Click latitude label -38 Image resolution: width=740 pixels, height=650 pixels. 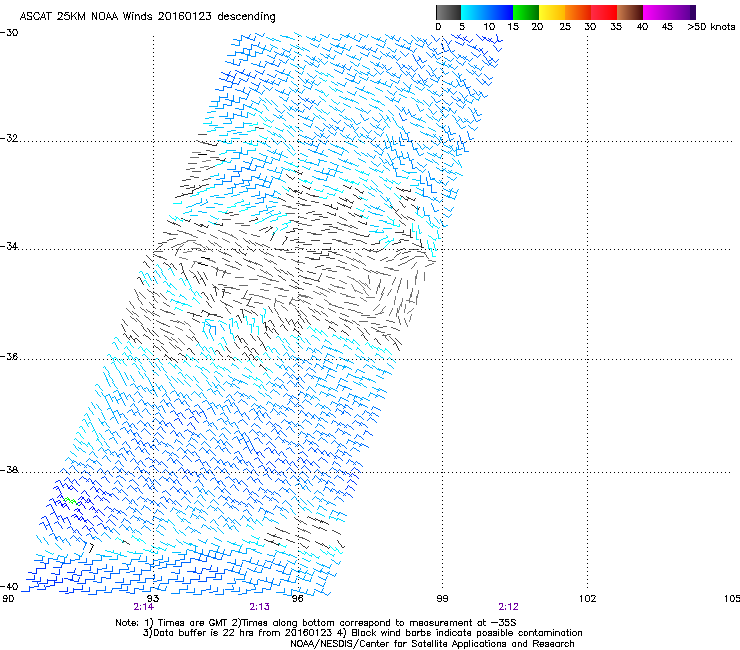click(9, 470)
